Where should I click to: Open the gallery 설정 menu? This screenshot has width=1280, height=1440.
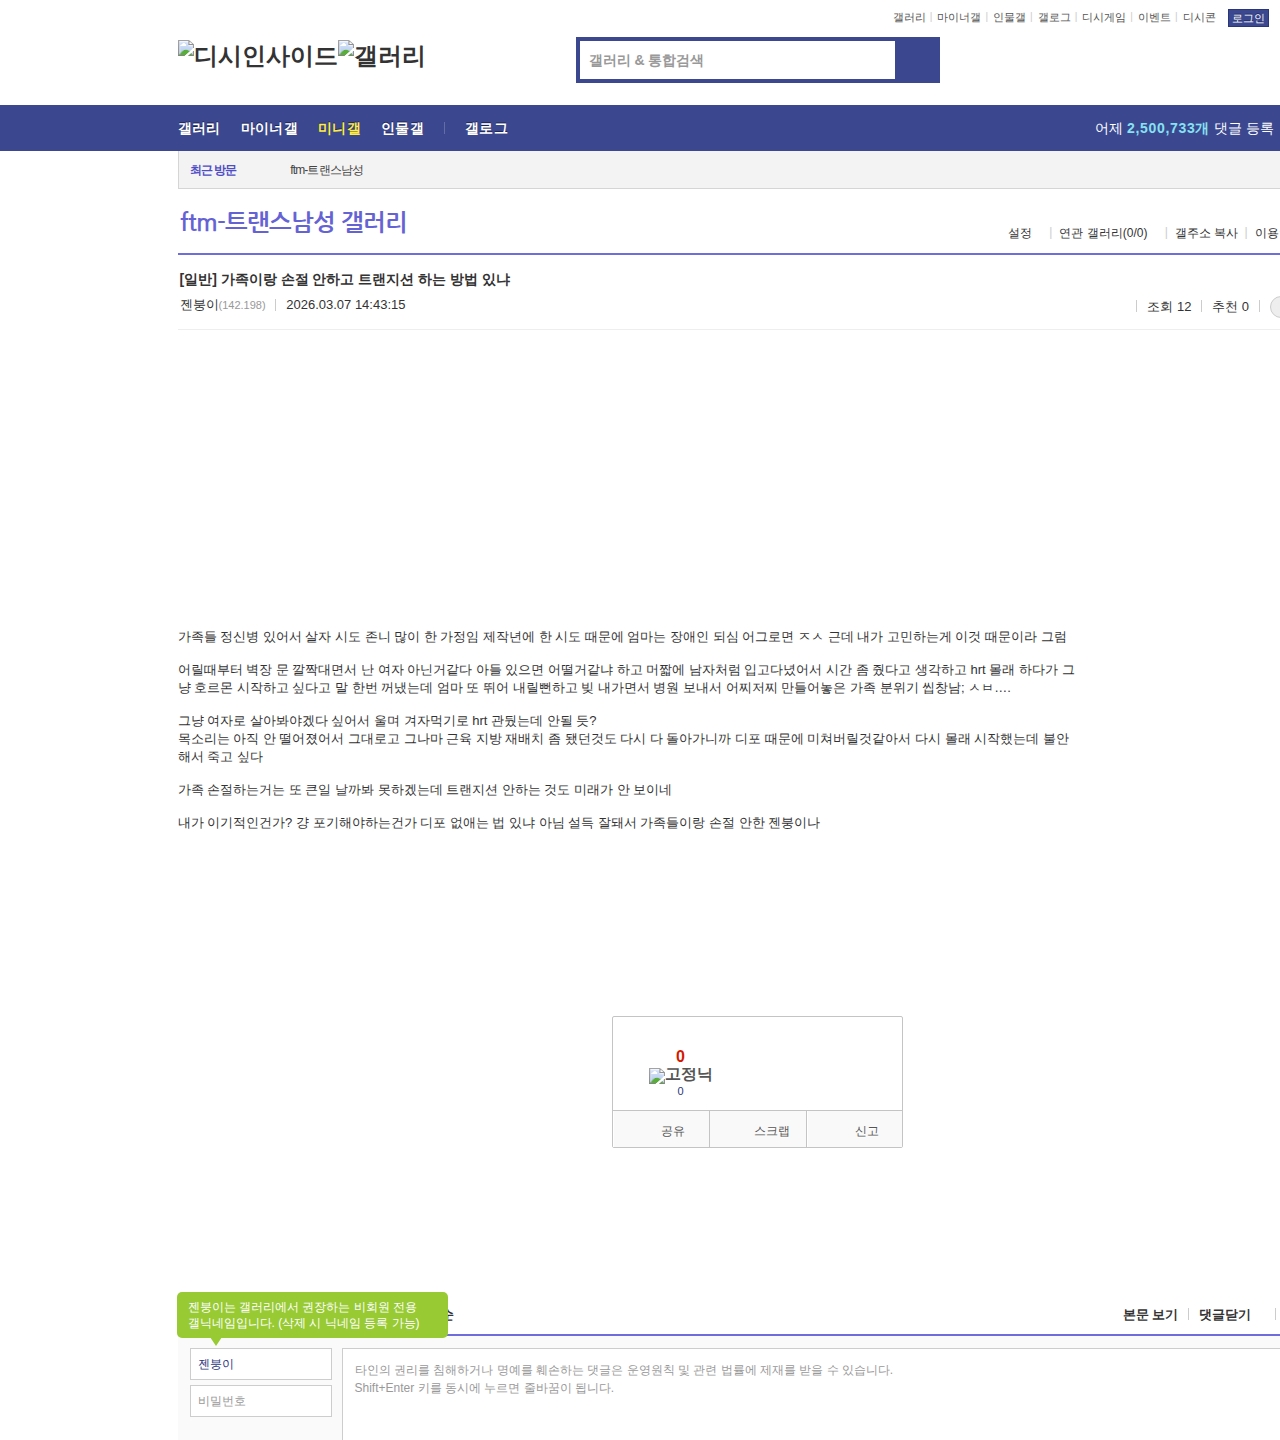coord(1019,233)
